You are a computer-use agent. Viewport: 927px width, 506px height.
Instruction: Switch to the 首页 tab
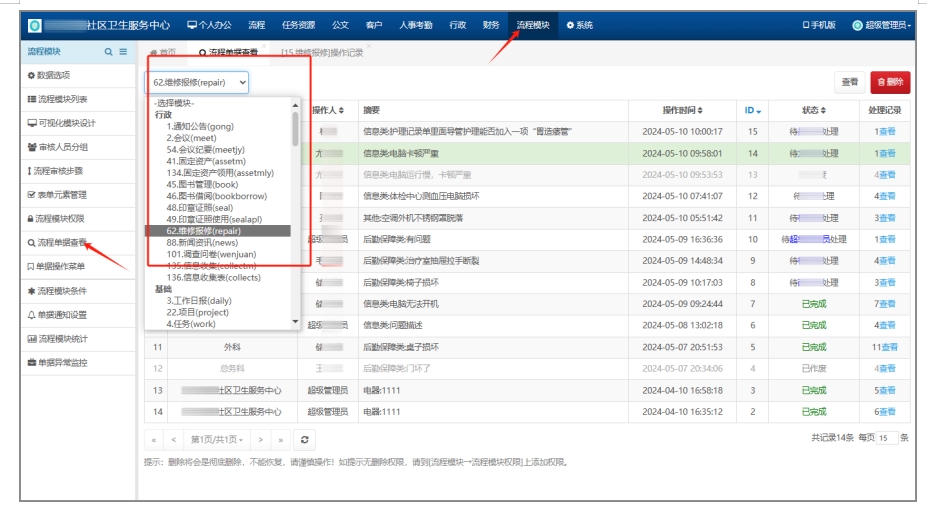pyautogui.click(x=162, y=52)
